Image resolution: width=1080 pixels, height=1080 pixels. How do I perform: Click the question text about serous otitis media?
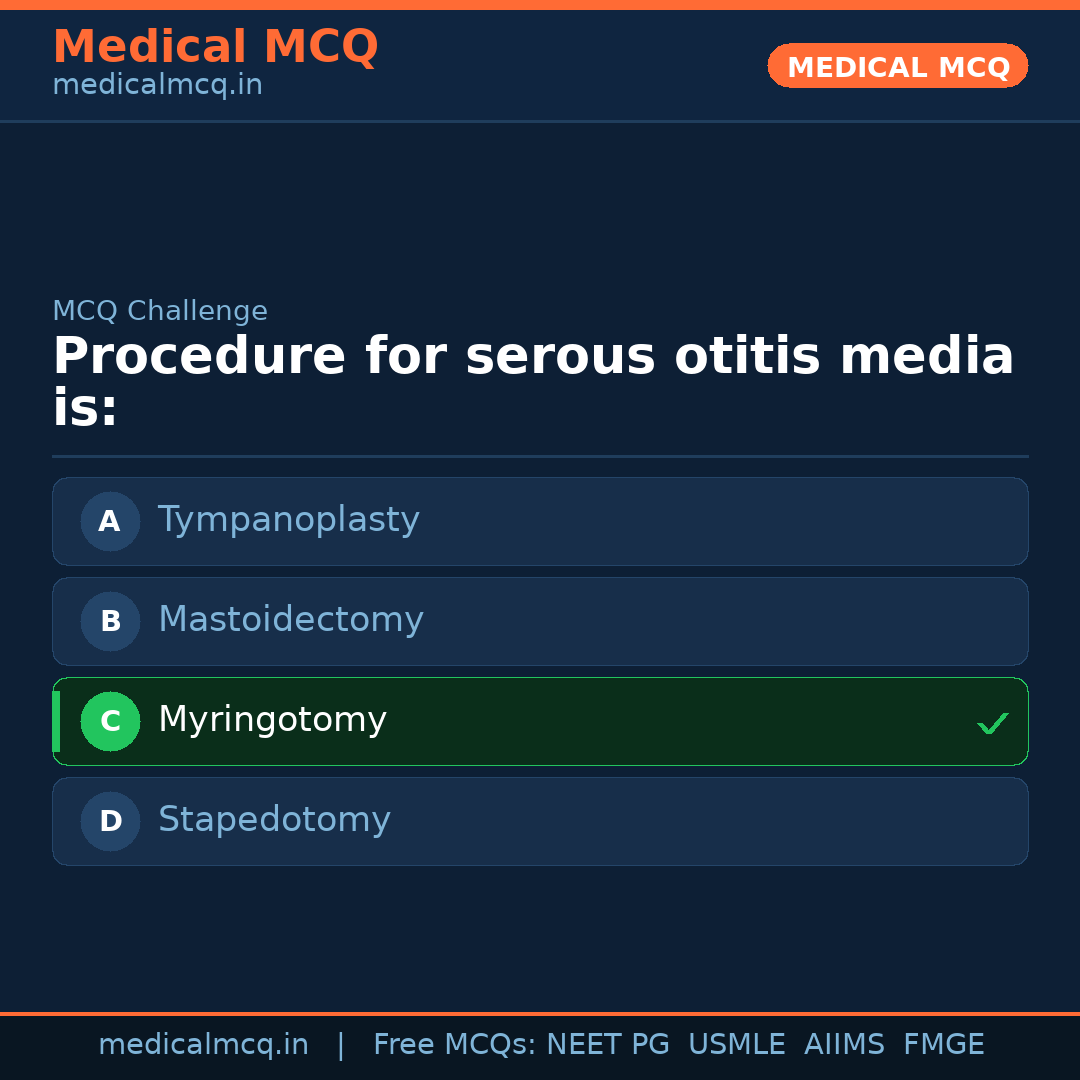click(534, 377)
